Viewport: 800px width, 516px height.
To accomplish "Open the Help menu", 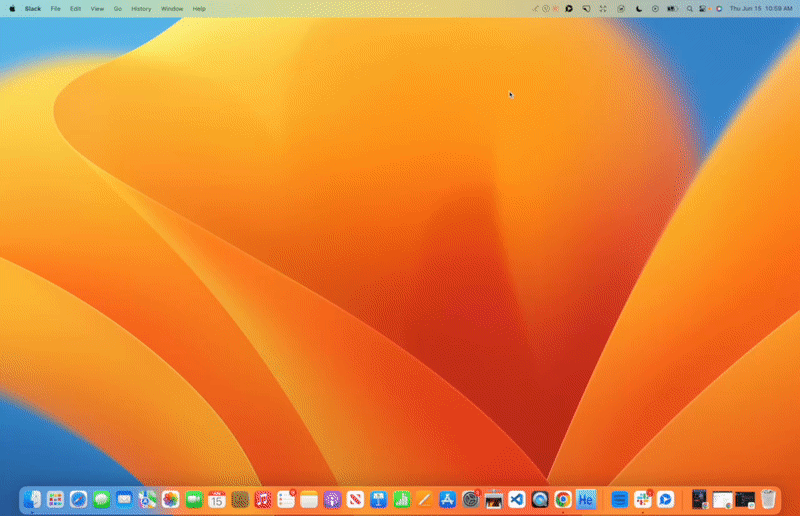I will tap(199, 9).
